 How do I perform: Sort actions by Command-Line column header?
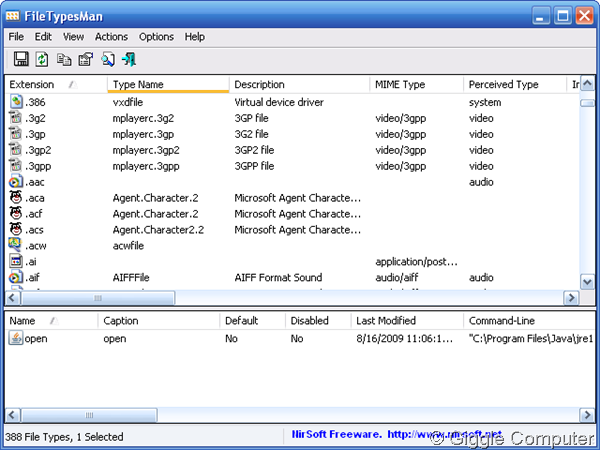(x=529, y=321)
